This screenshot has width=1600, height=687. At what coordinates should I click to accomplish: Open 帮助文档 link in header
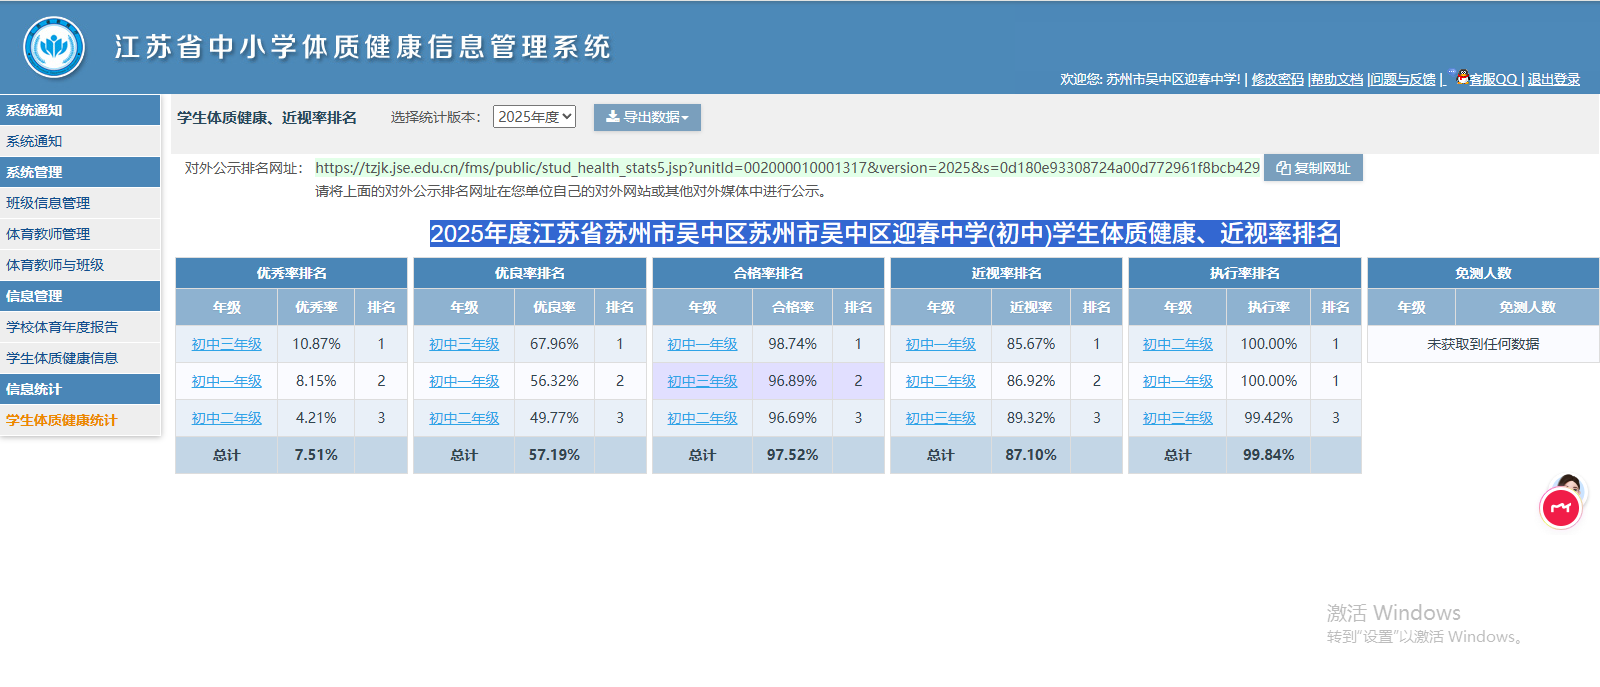point(1337,79)
